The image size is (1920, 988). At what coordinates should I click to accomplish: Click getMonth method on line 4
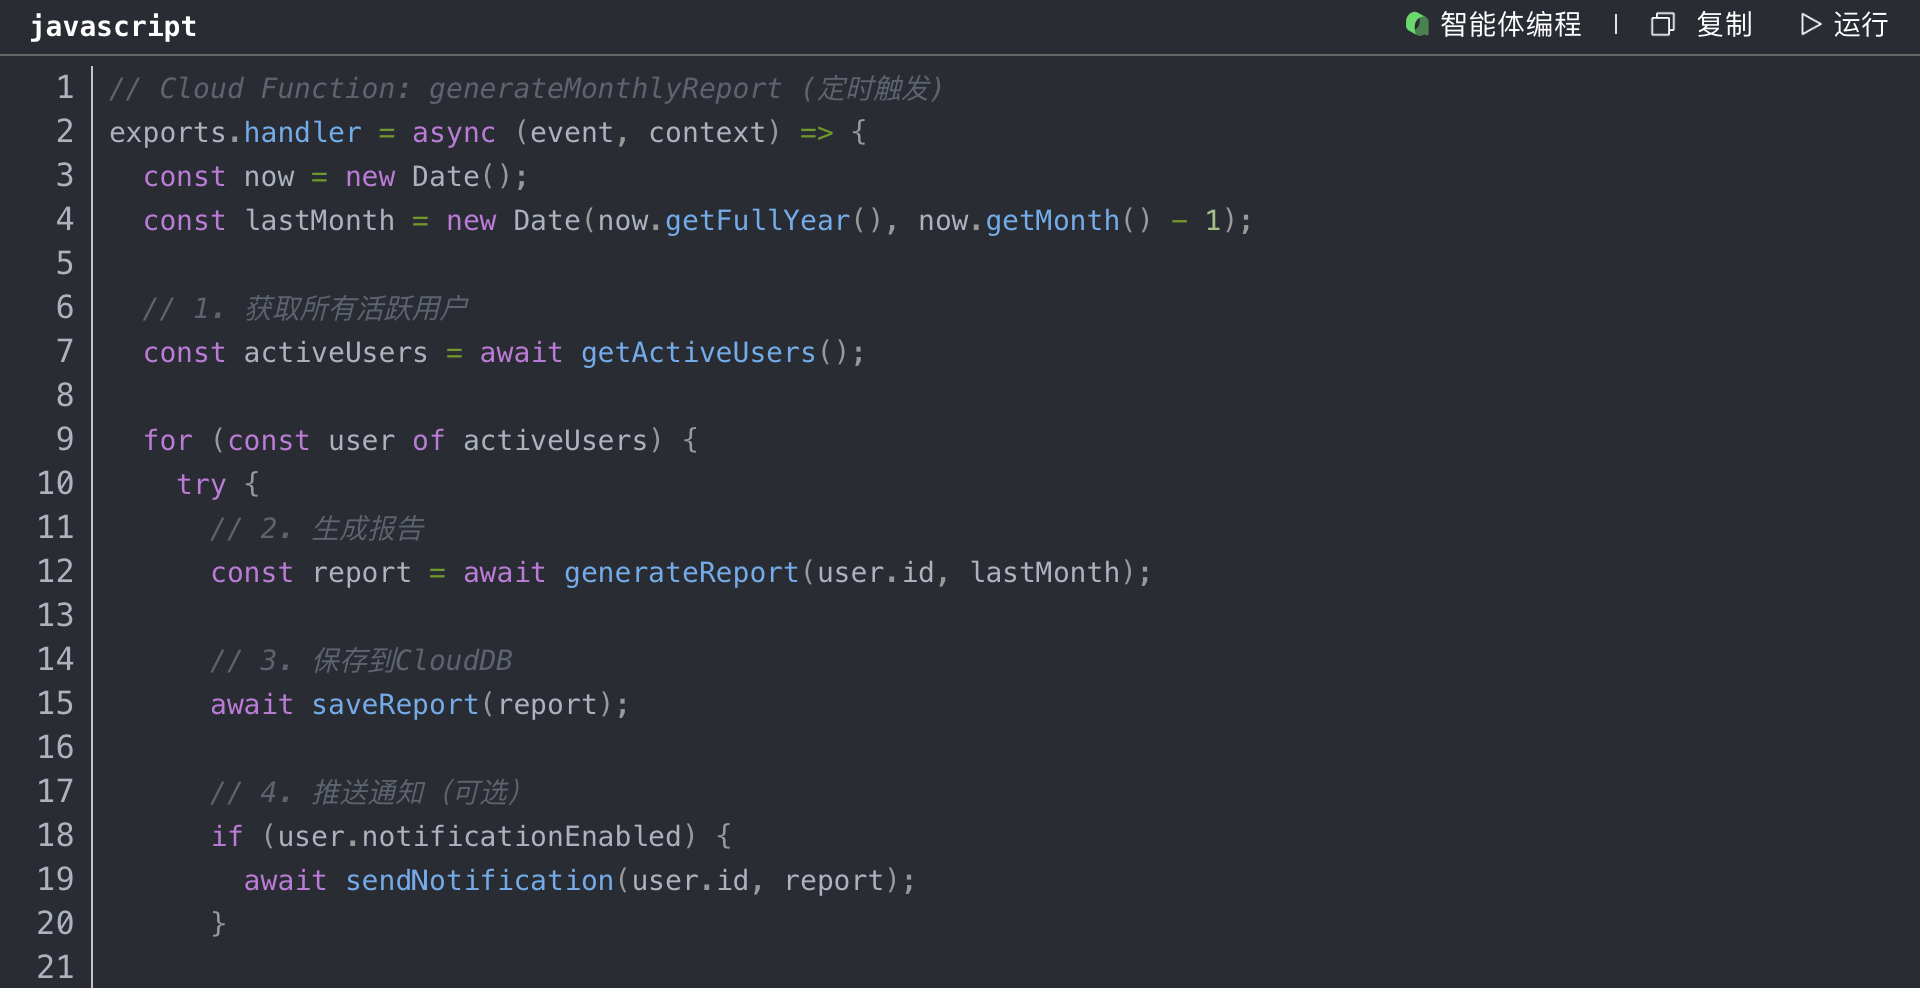[1052, 220]
